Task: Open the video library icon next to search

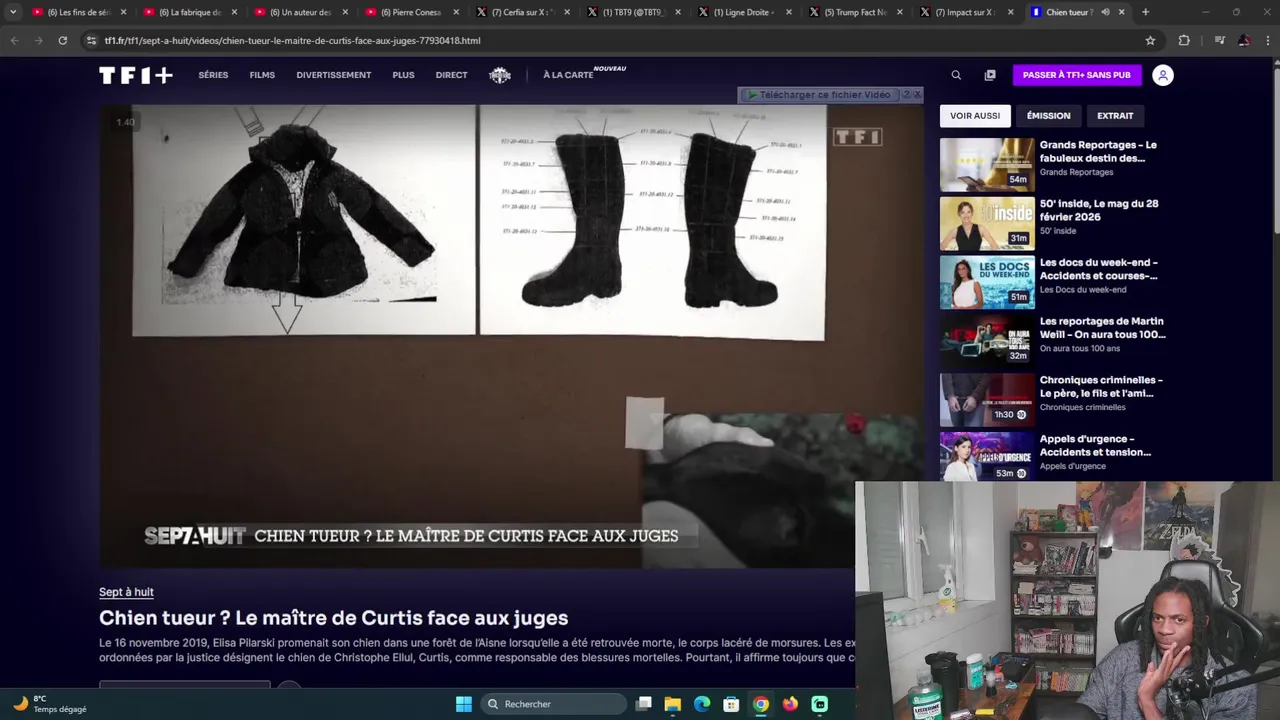Action: (x=990, y=75)
